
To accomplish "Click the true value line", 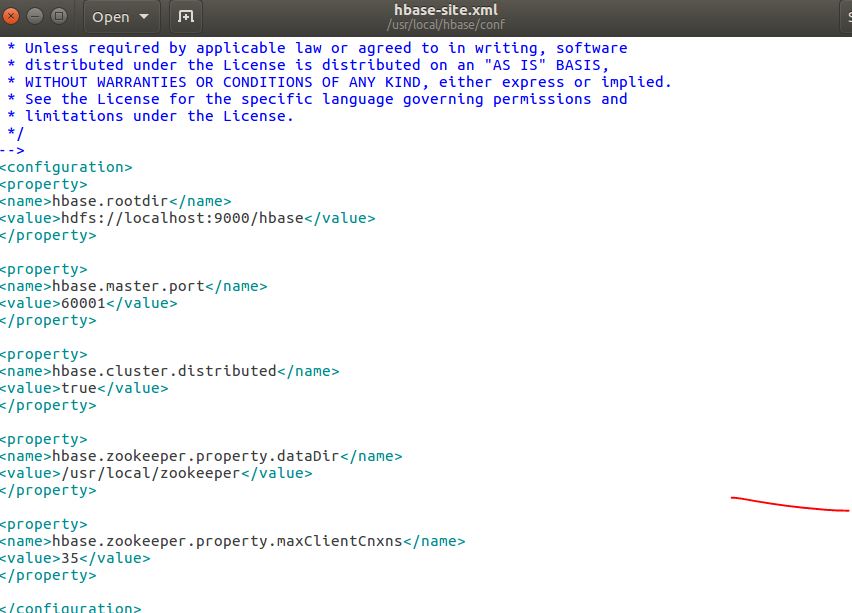I will pyautogui.click(x=84, y=388).
